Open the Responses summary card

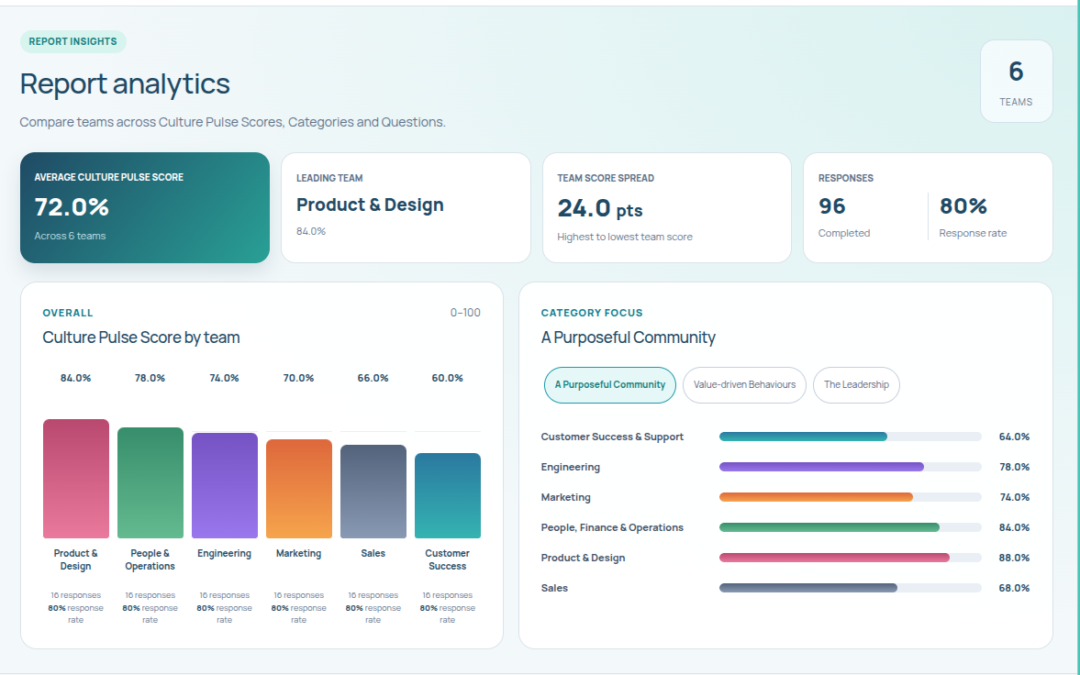coord(928,207)
